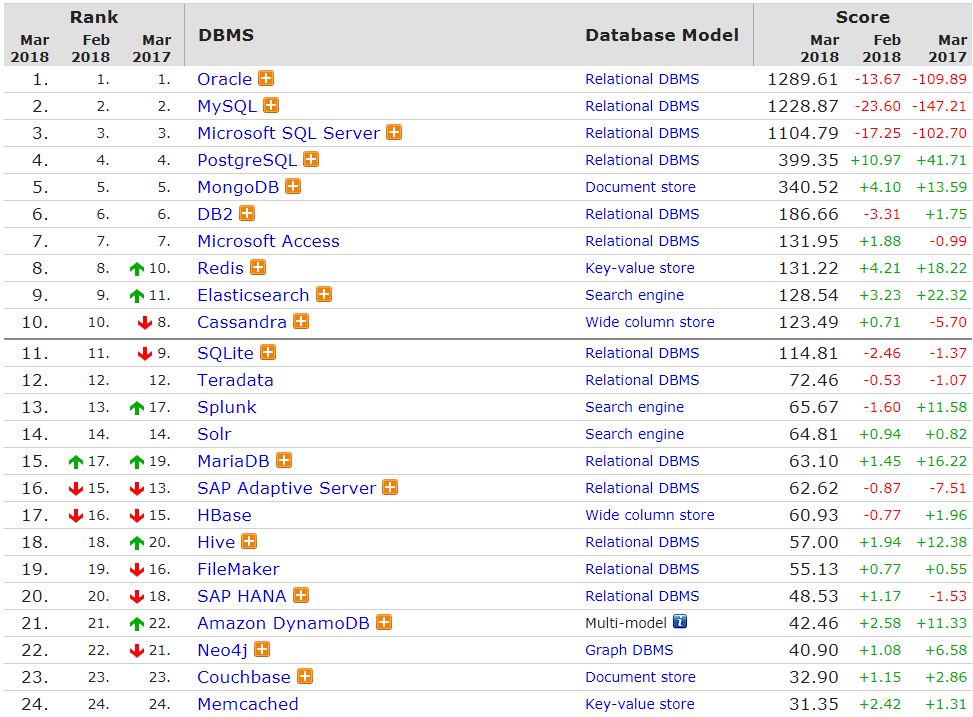Click Wide column store link in HBase row
Screen dimensions: 973x717
[x=650, y=515]
